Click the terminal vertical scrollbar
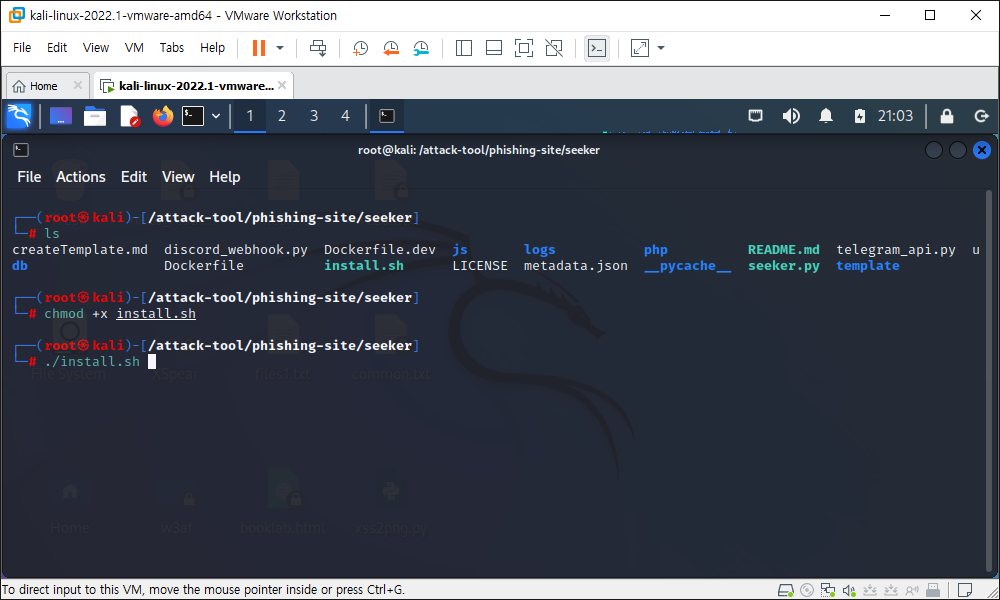Viewport: 1000px width, 600px height. click(x=989, y=383)
